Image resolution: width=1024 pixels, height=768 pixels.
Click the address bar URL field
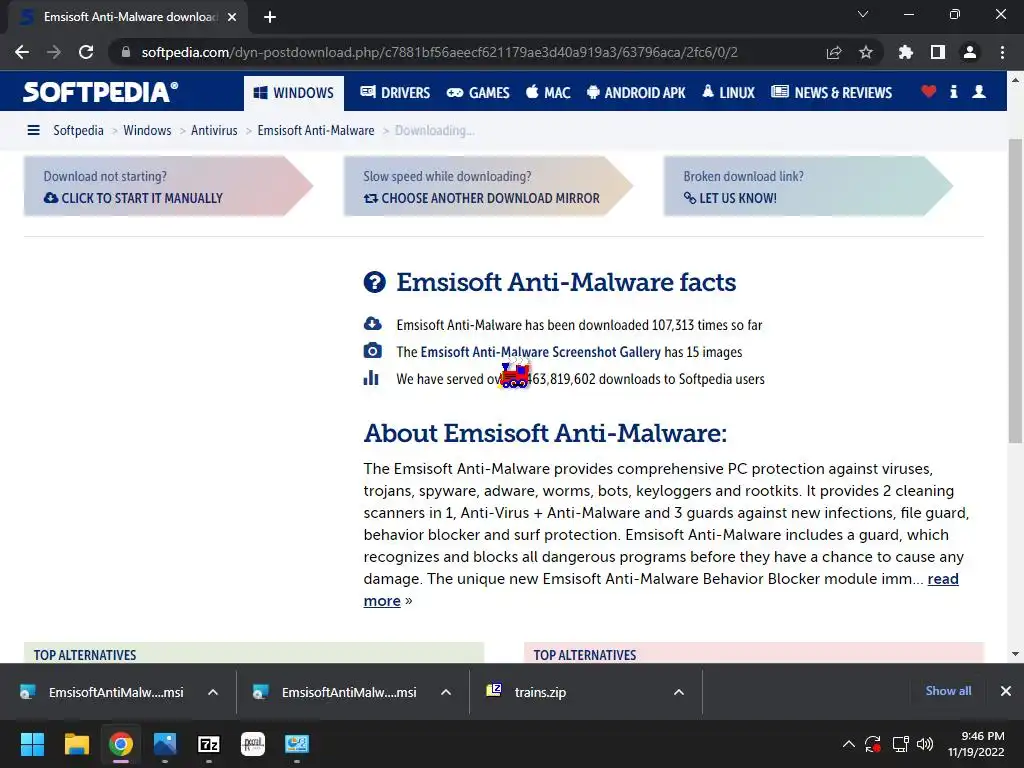click(x=439, y=52)
